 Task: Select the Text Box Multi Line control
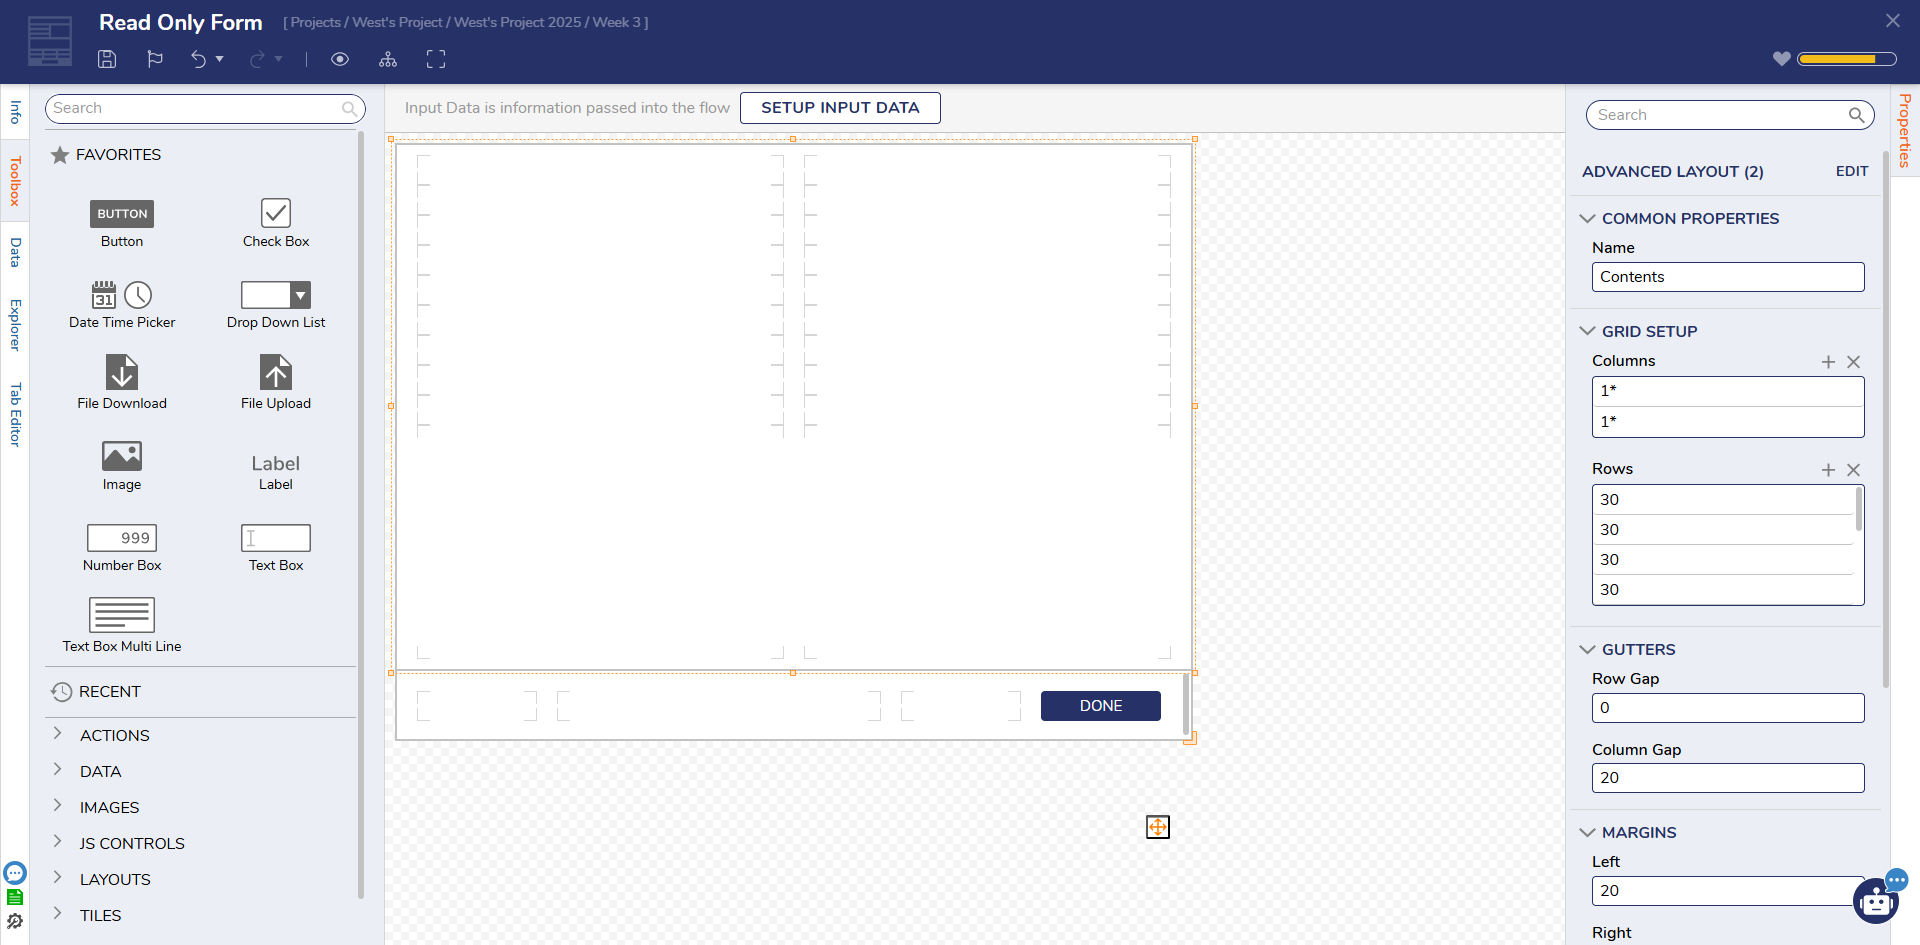[x=122, y=625]
